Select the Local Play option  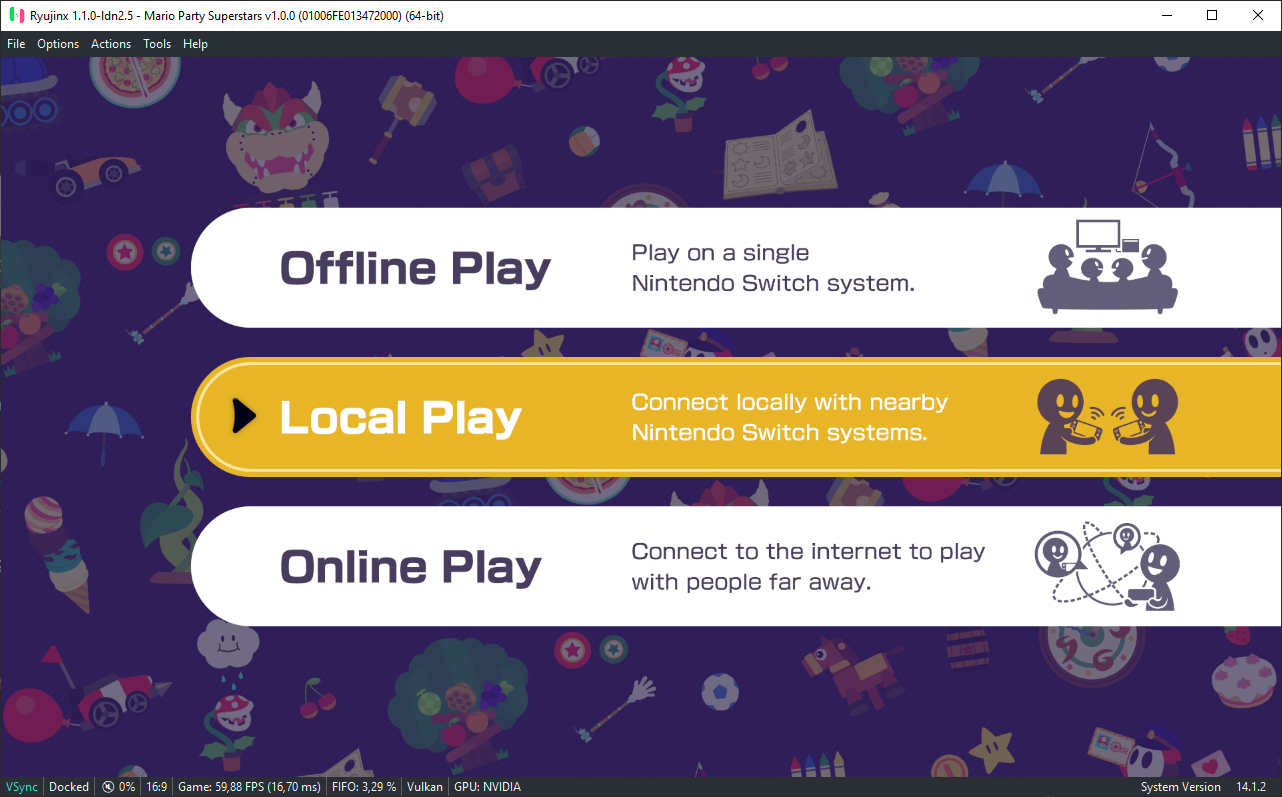(736, 417)
